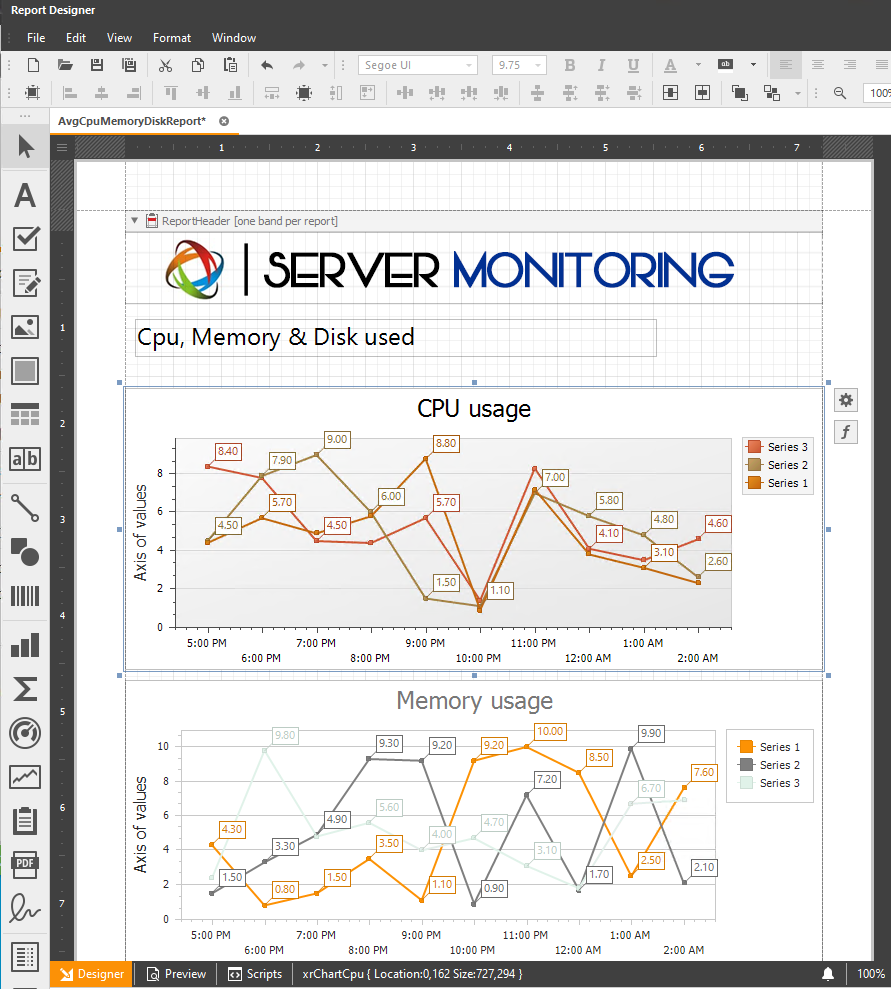Click the font color A button
Image resolution: width=891 pixels, height=989 pixels.
[670, 65]
